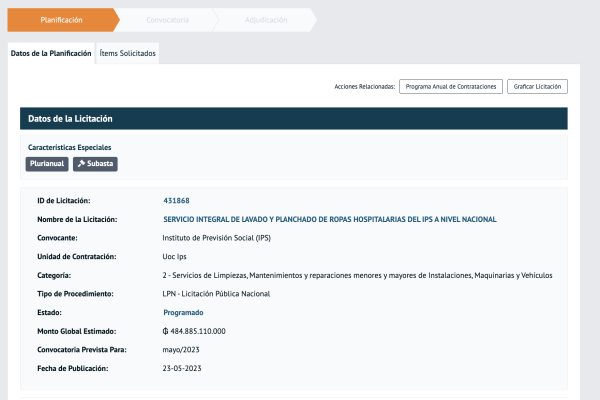Switch to Datos de la Planificación tab
Screen dimensions: 600x400
click(x=51, y=52)
